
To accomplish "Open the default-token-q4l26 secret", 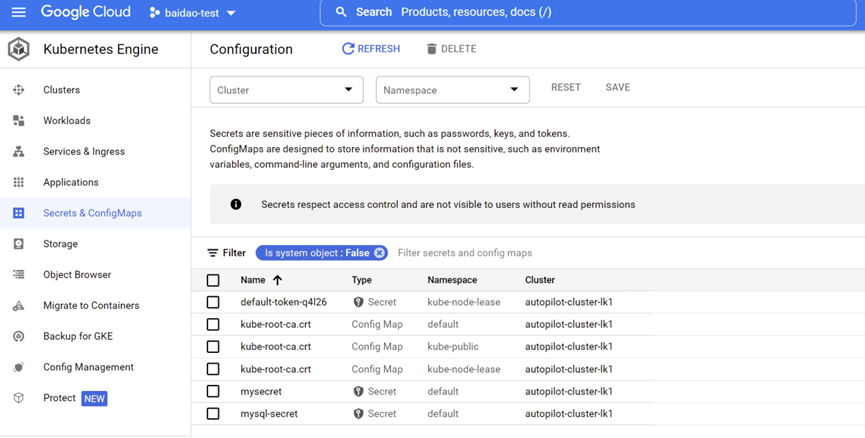I will pyautogui.click(x=284, y=302).
